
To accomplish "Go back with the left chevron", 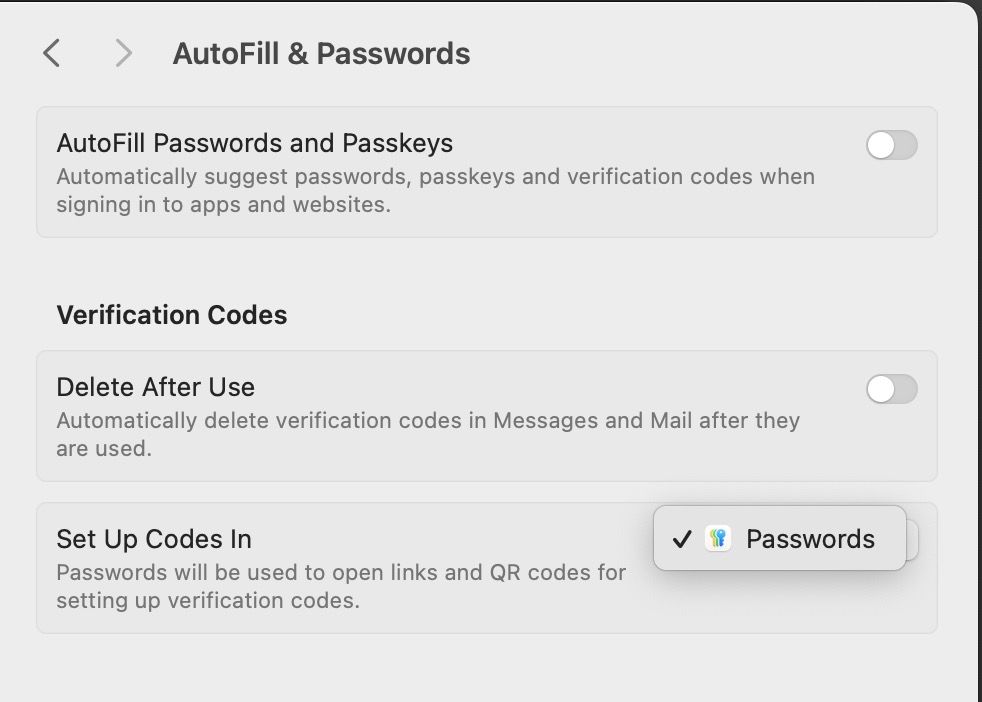I will click(x=52, y=53).
